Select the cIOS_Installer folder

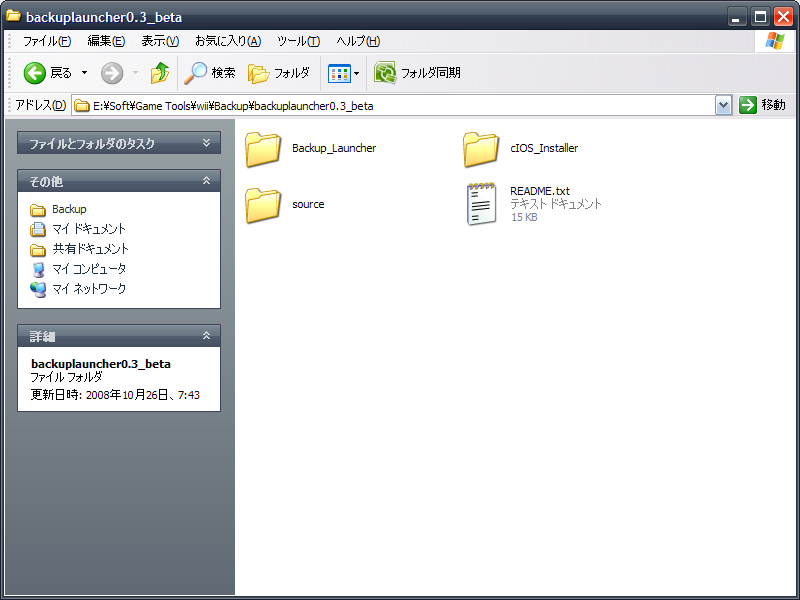520,149
